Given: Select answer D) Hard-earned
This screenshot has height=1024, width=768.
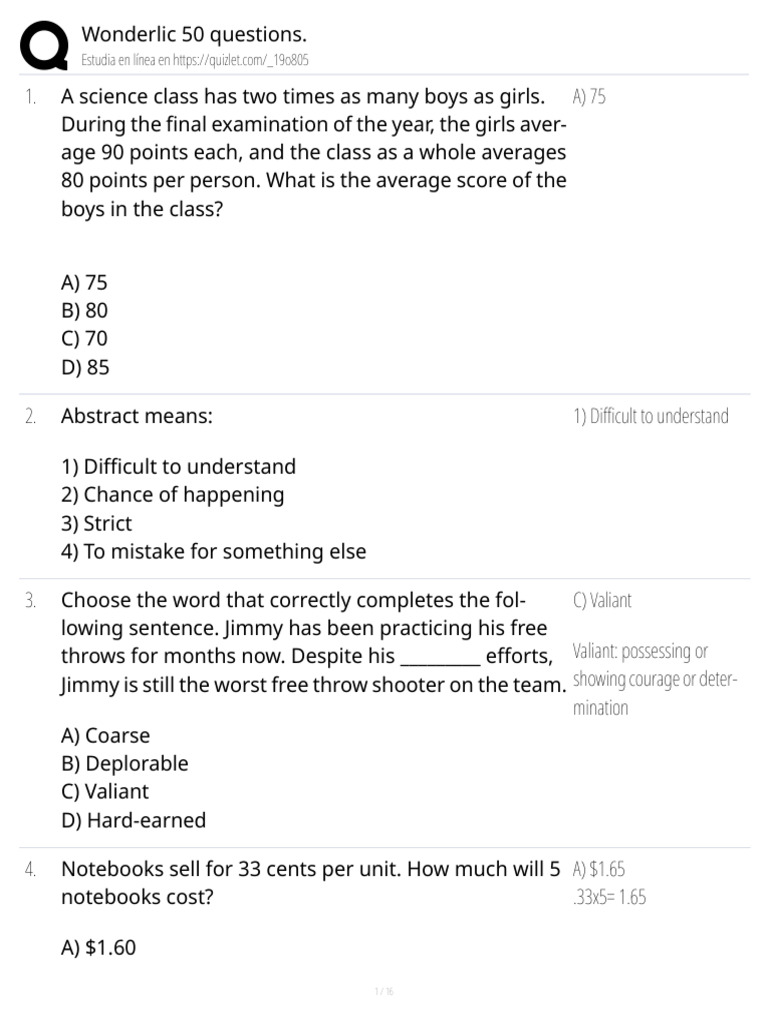Looking at the screenshot, I should click(x=133, y=820).
